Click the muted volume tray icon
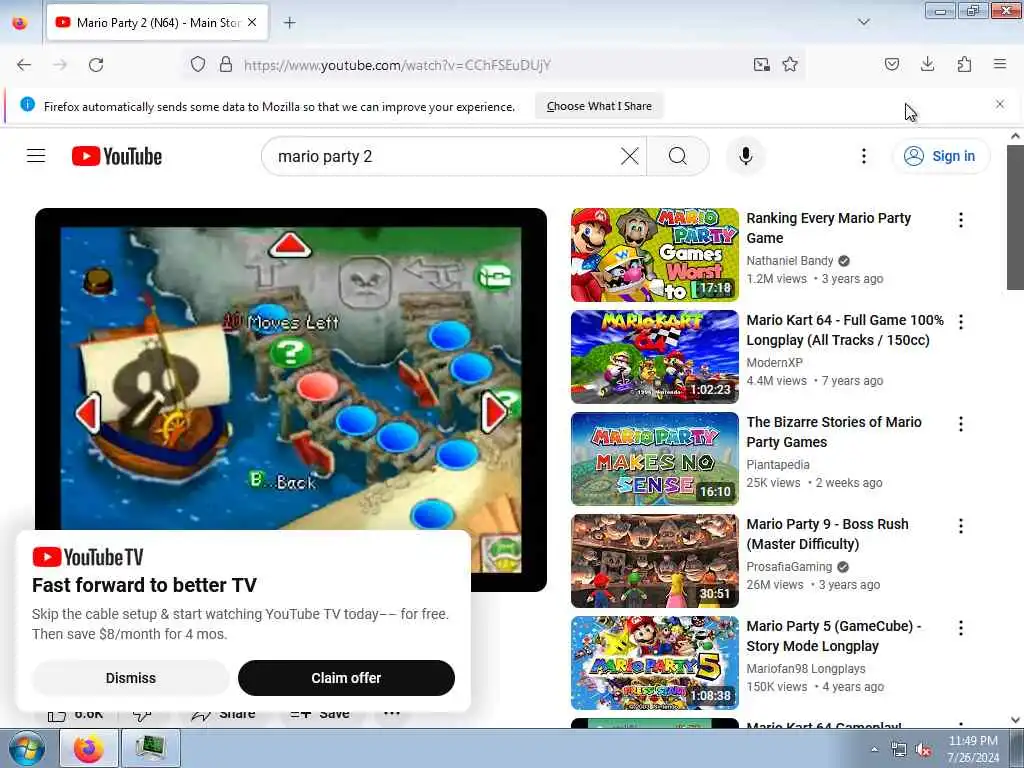This screenshot has width=1024, height=768. pos(923,750)
